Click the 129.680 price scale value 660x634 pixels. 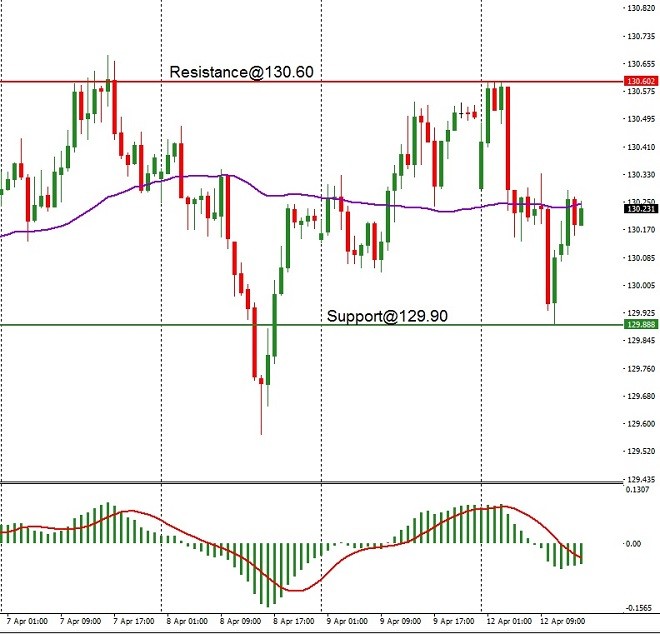[x=641, y=396]
